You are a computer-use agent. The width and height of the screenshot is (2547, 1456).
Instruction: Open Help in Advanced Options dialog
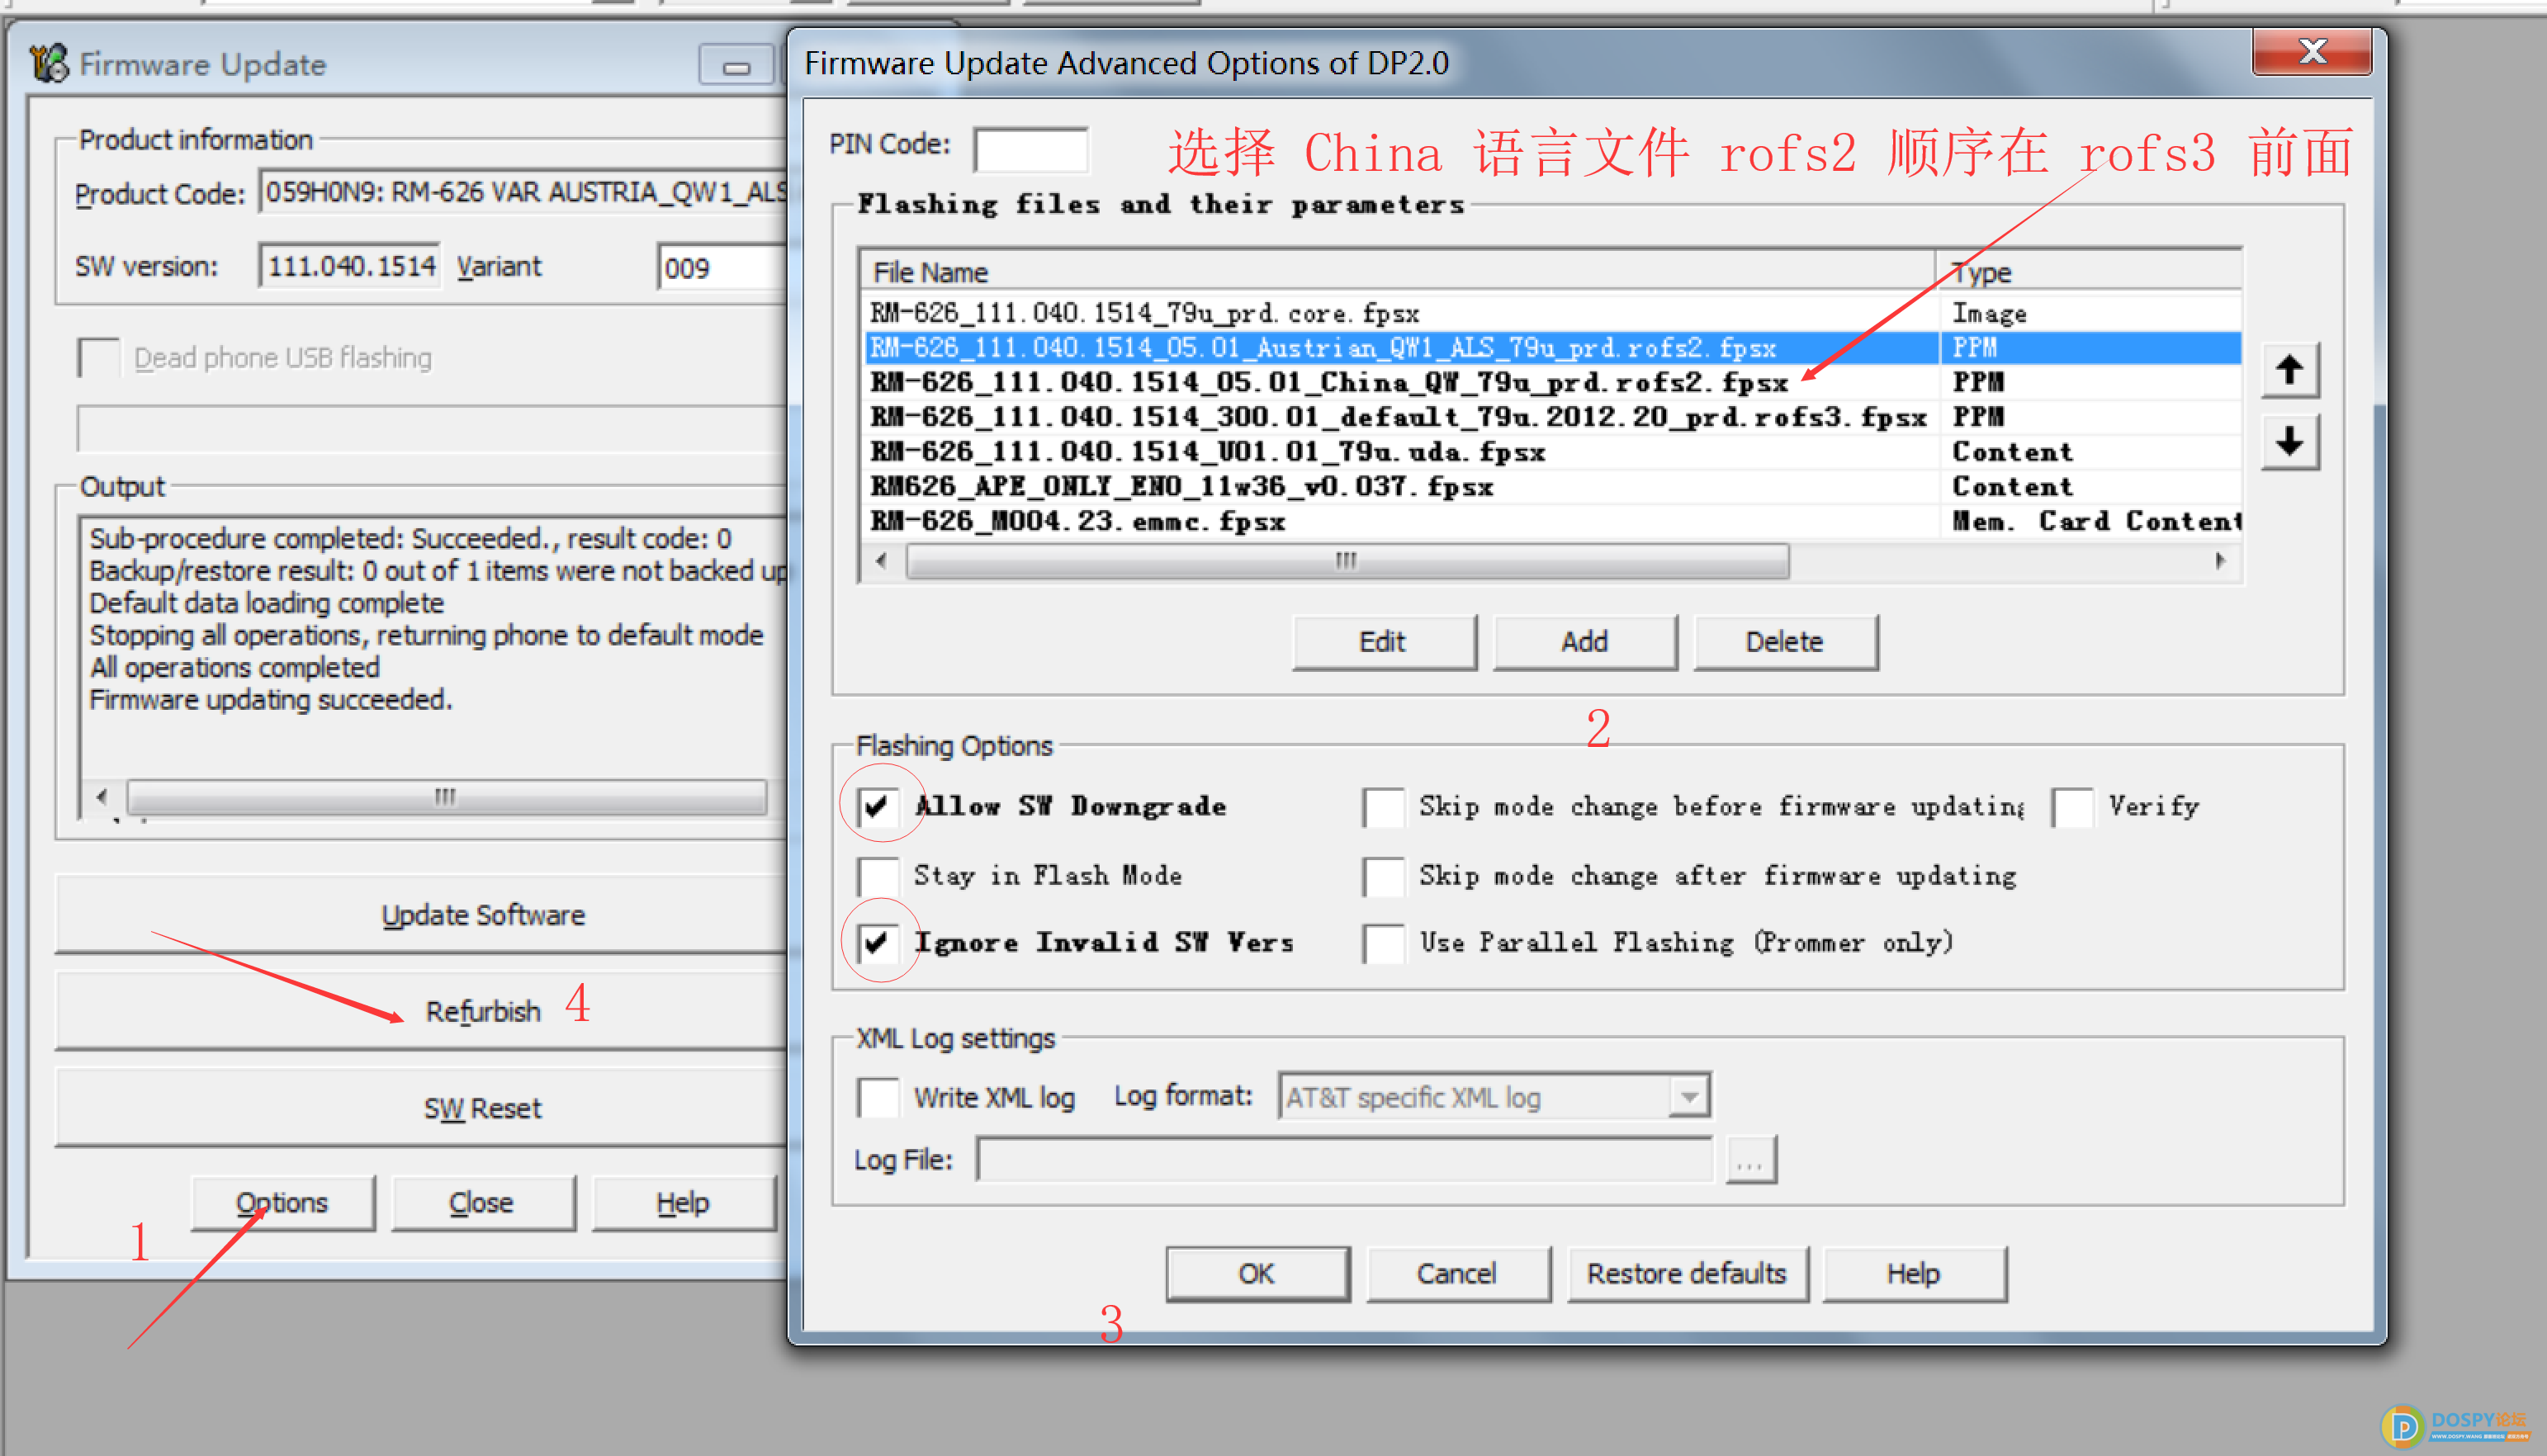pyautogui.click(x=1914, y=1273)
